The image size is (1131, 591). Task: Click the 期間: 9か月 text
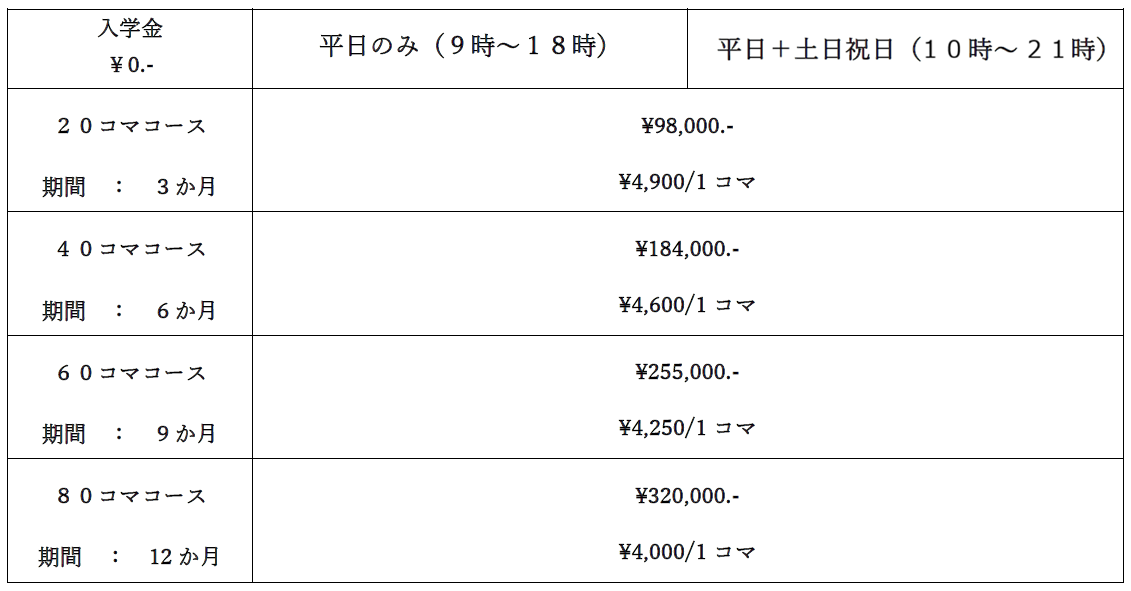click(x=129, y=434)
